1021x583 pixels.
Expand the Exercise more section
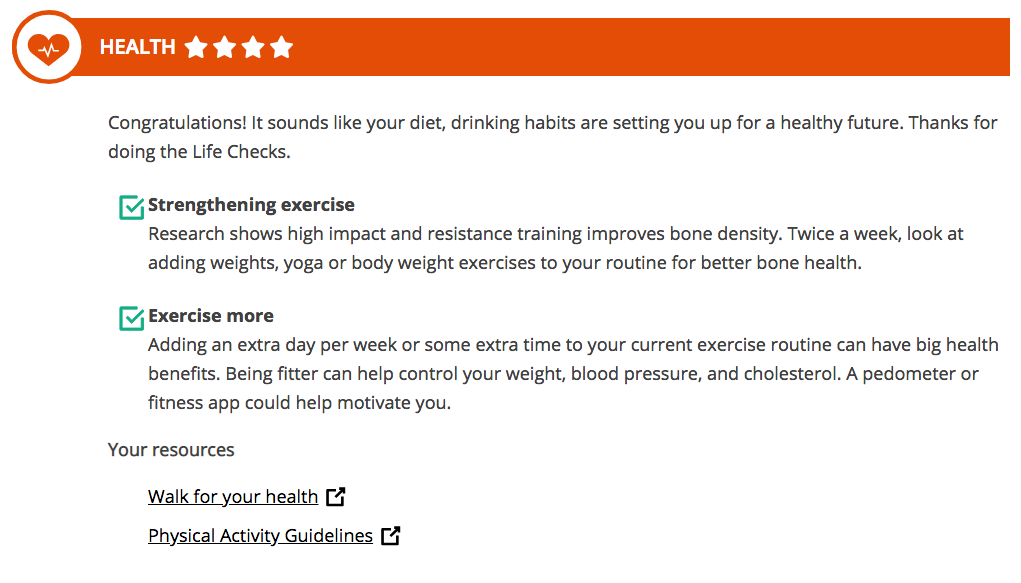[x=210, y=316]
